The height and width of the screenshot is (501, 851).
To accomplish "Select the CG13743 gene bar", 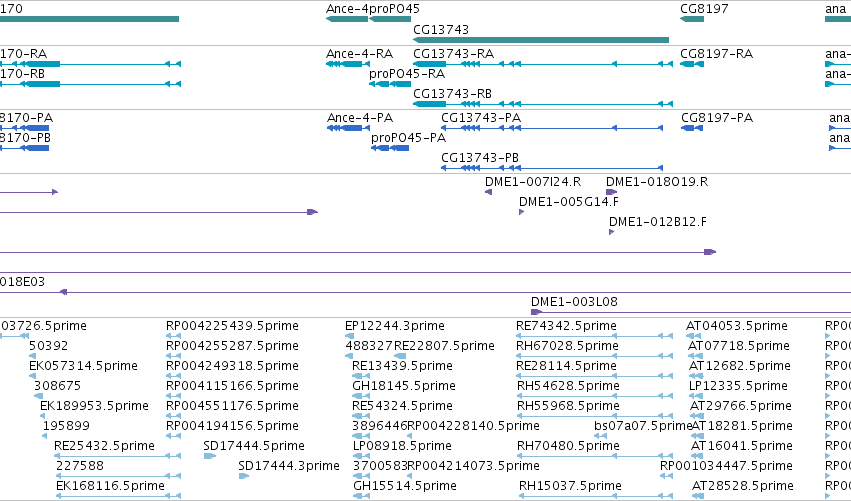I will [541, 40].
